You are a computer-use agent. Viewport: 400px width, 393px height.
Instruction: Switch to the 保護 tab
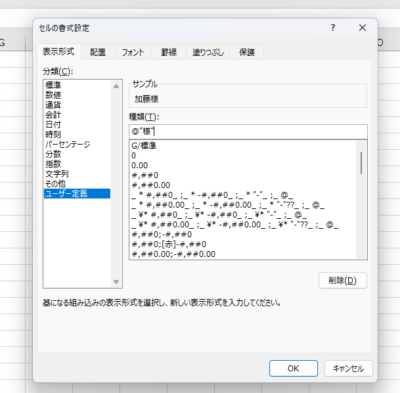(x=247, y=52)
